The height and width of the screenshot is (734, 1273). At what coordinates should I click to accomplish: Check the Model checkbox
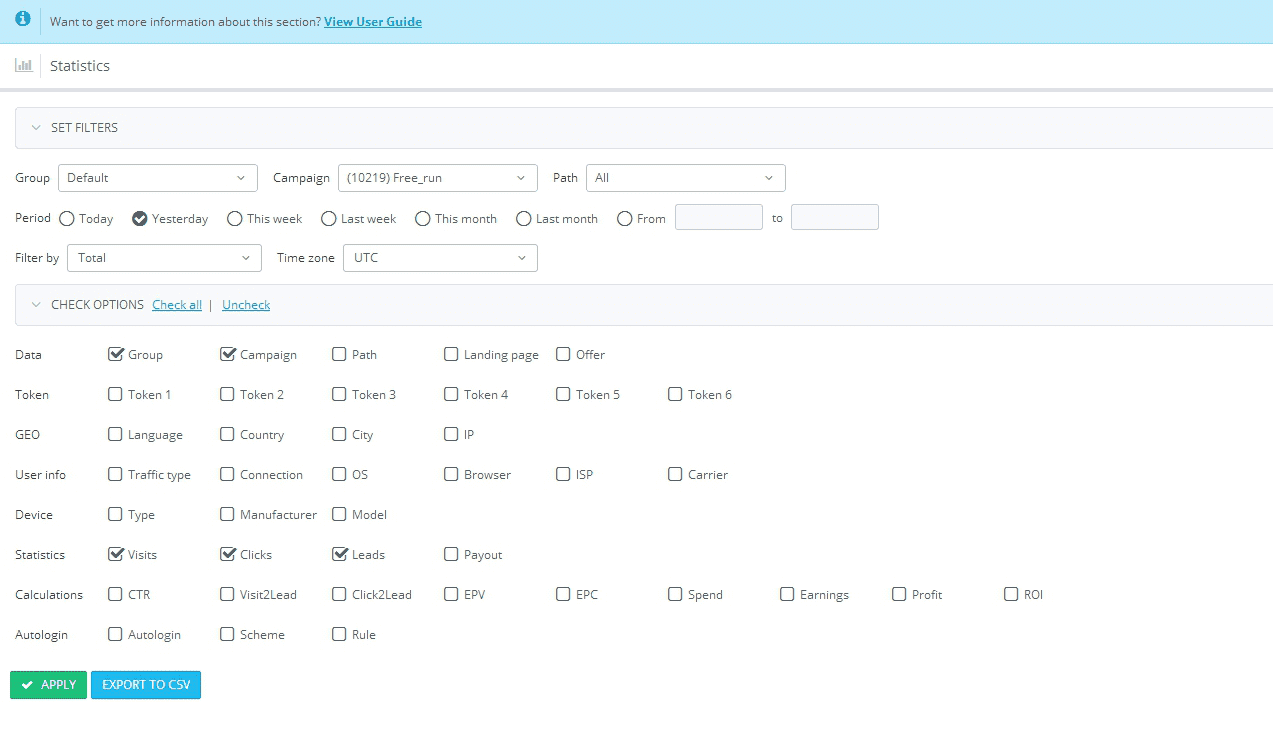point(339,514)
